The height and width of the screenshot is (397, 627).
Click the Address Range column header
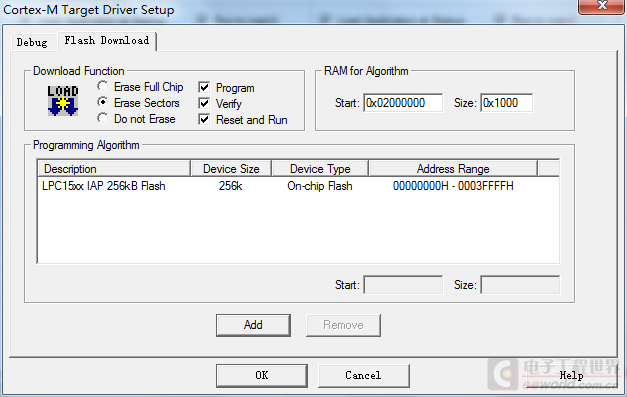[x=453, y=168]
